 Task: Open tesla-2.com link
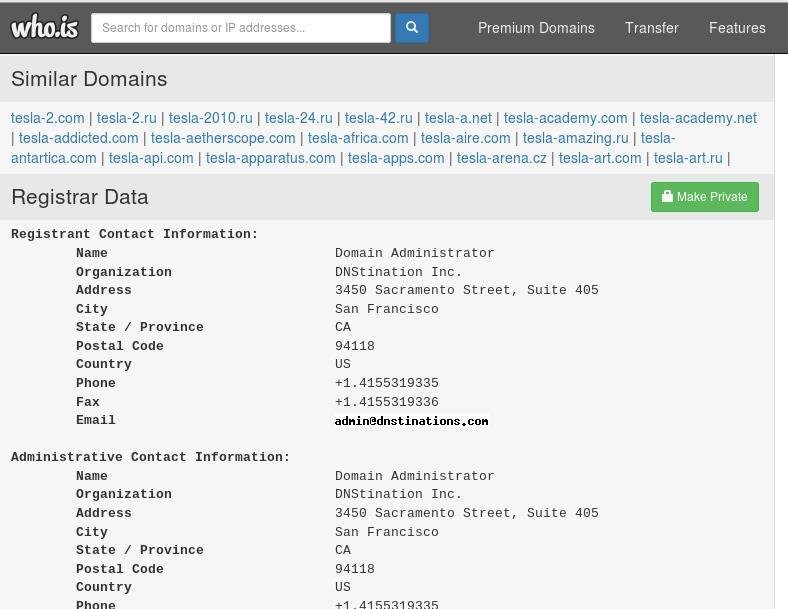click(48, 118)
